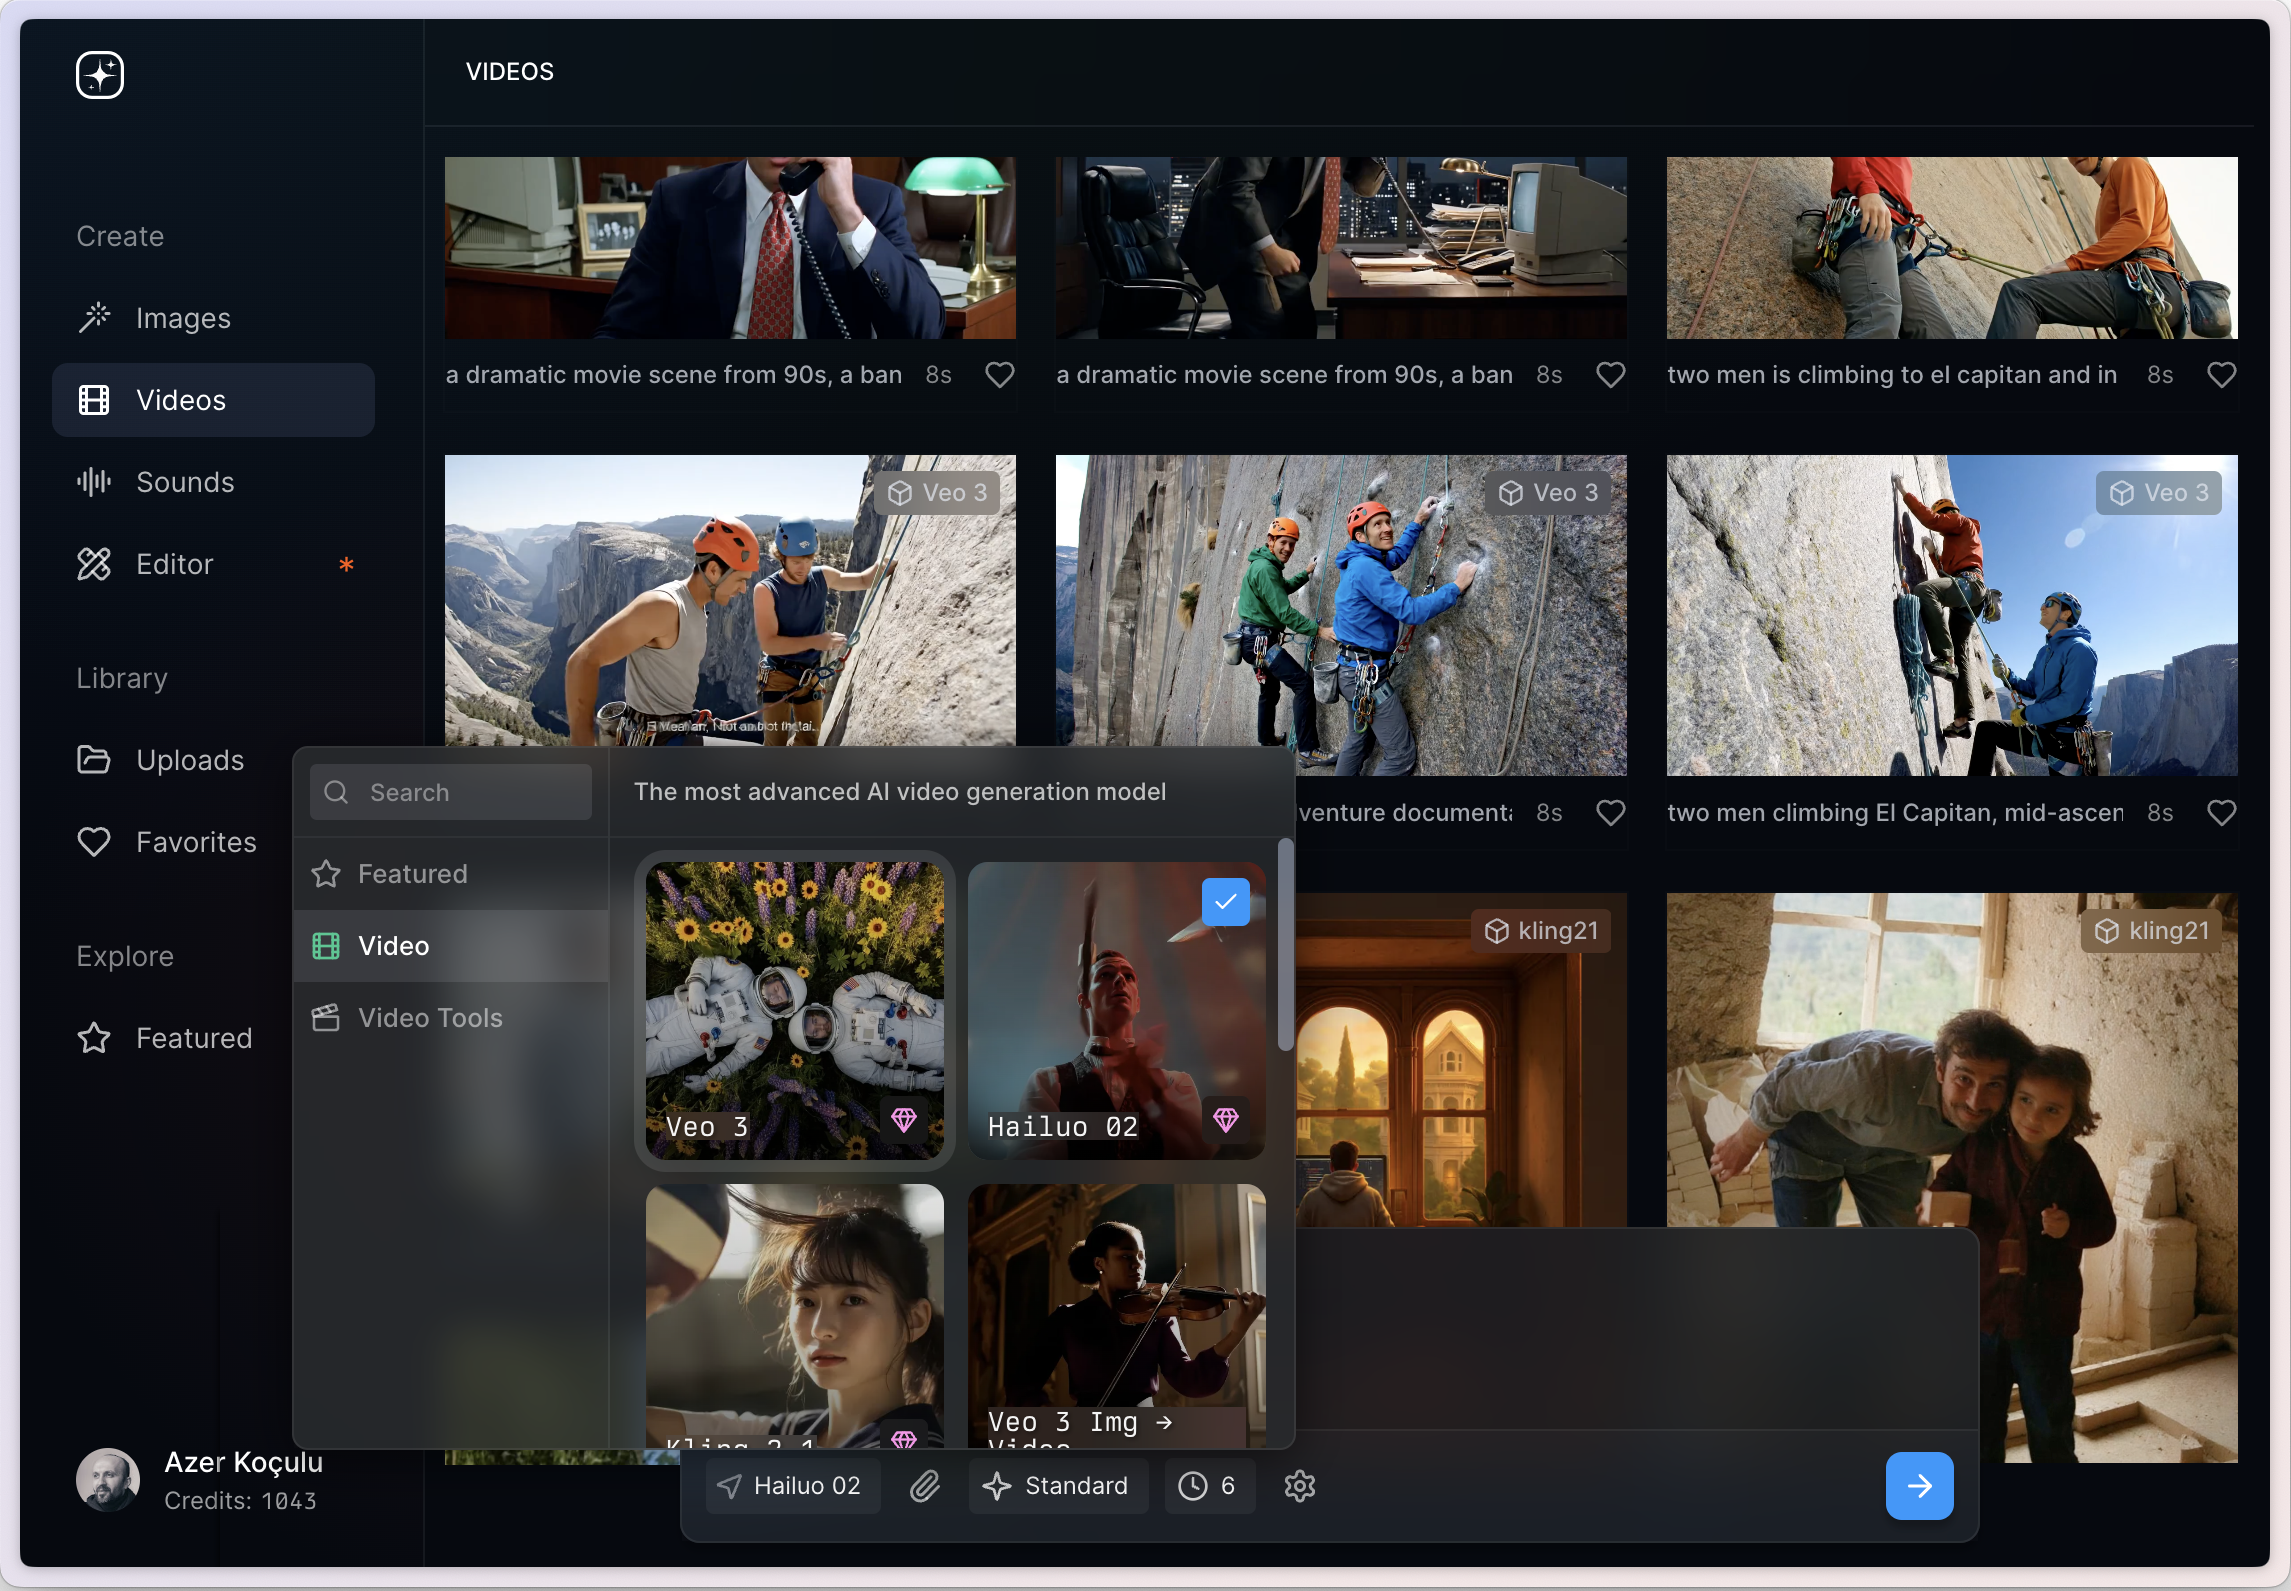Click the prompt text area
This screenshot has width=2291, height=1591.
pyautogui.click(x=1636, y=1330)
